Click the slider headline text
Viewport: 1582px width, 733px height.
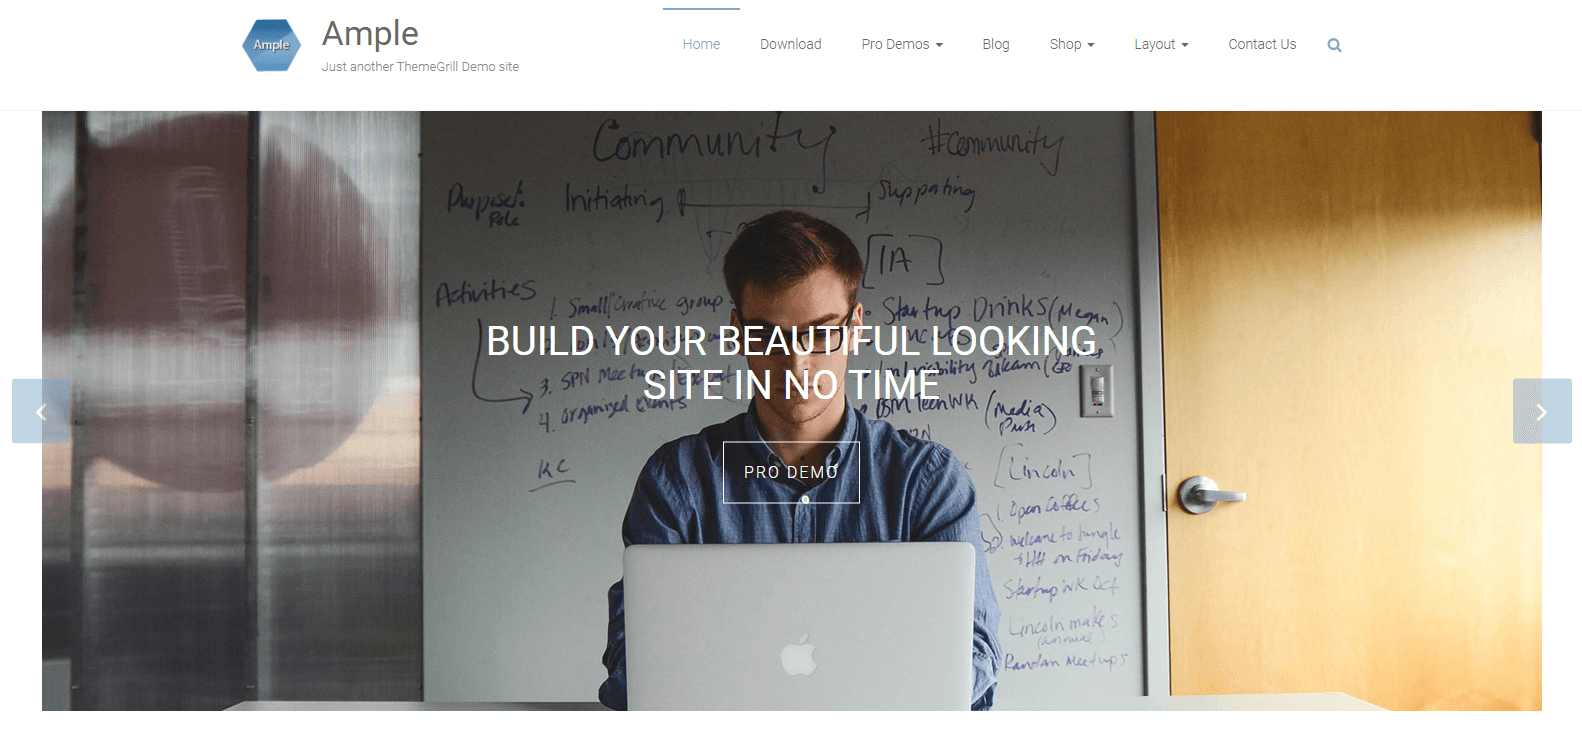[791, 363]
